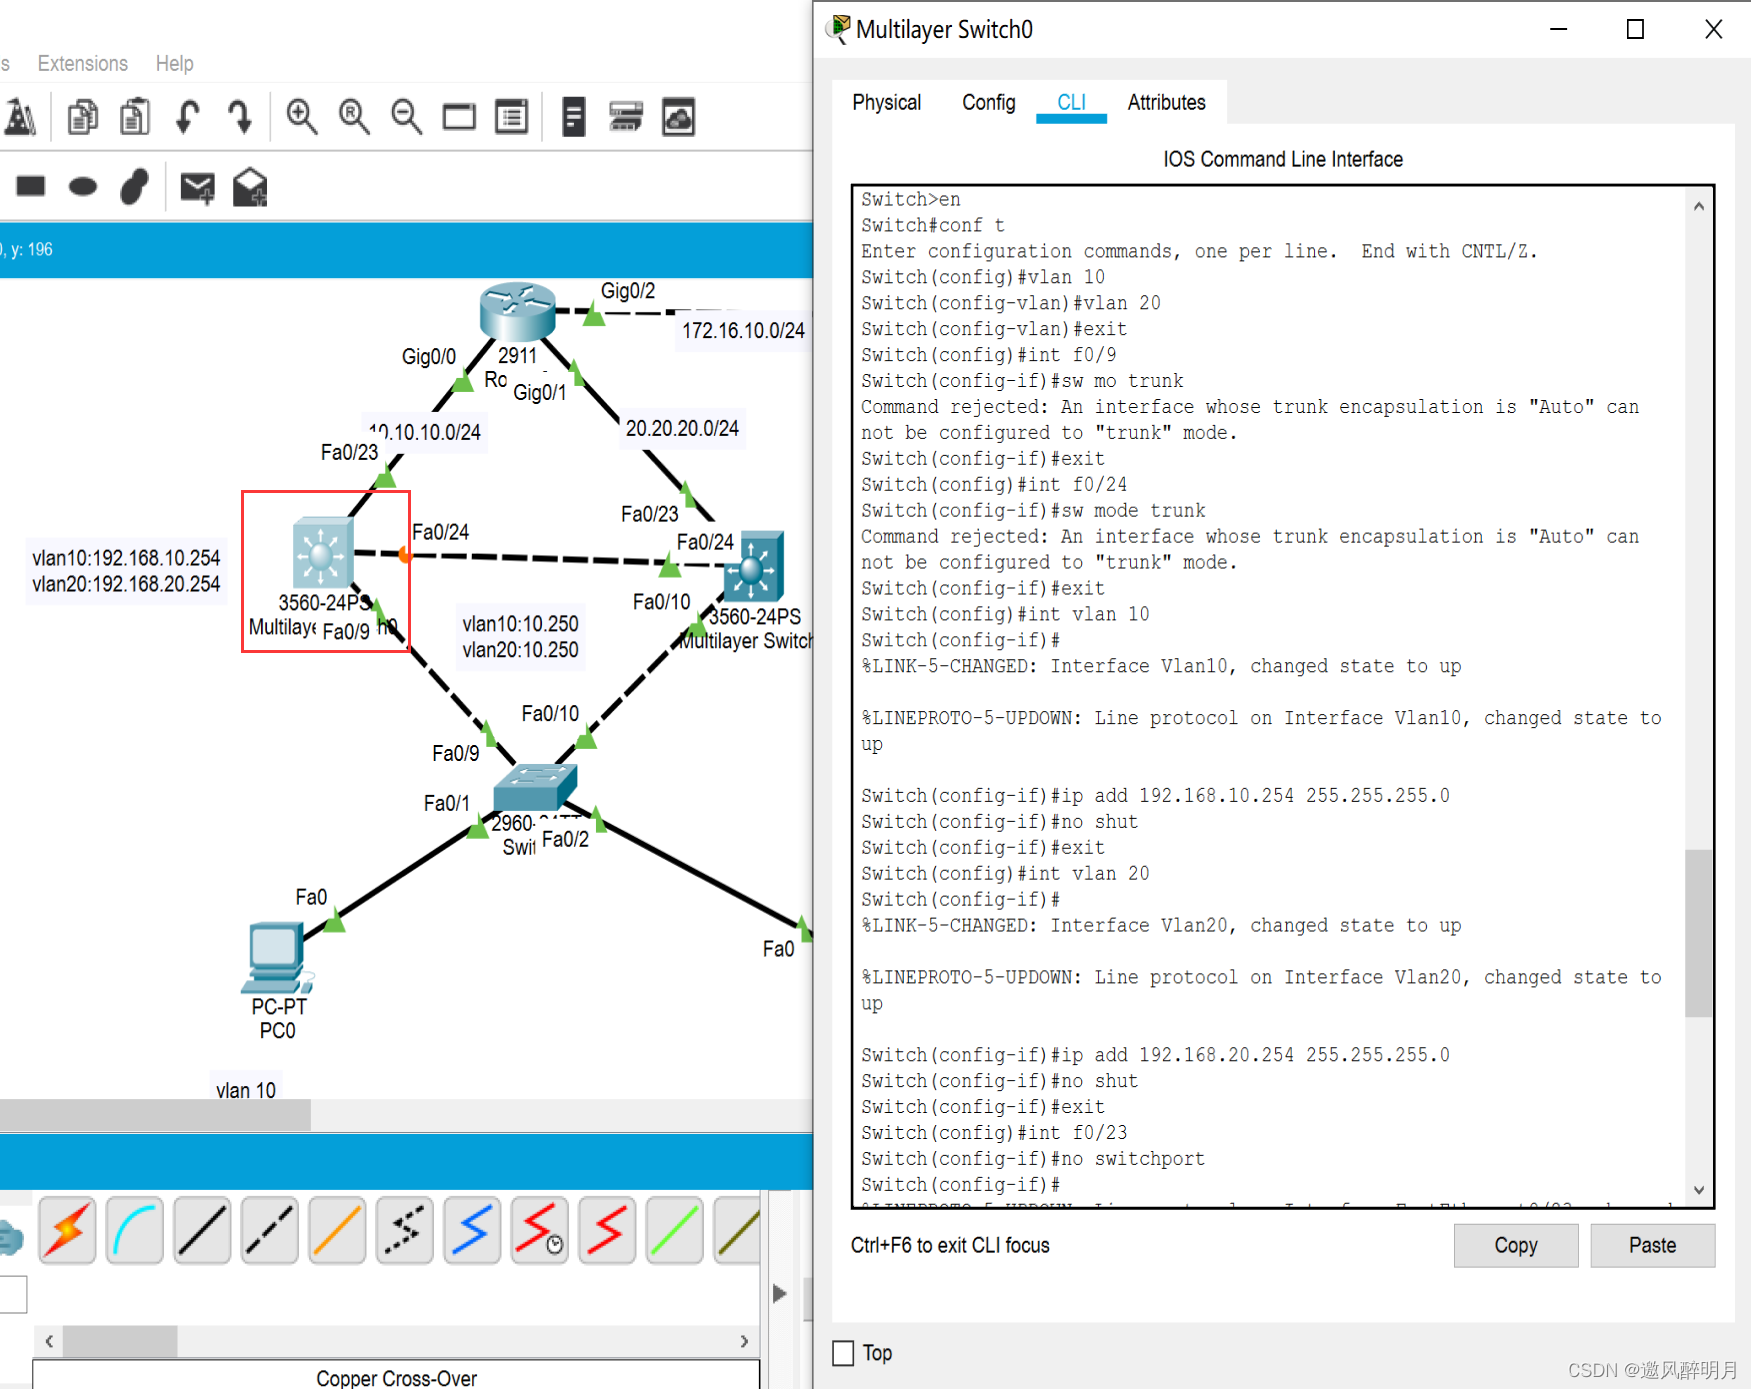This screenshot has width=1751, height=1389.
Task: Pick the Copper Cross-Over dashed cable
Action: tap(270, 1230)
